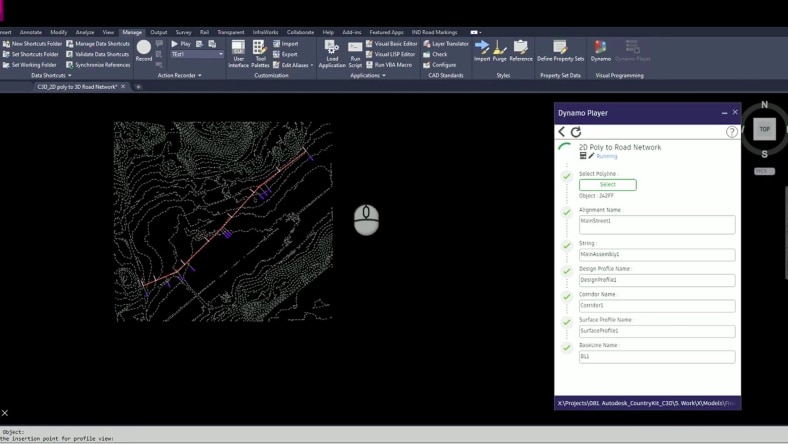Click Corridor Name input field
This screenshot has width=788, height=444.
coord(657,306)
